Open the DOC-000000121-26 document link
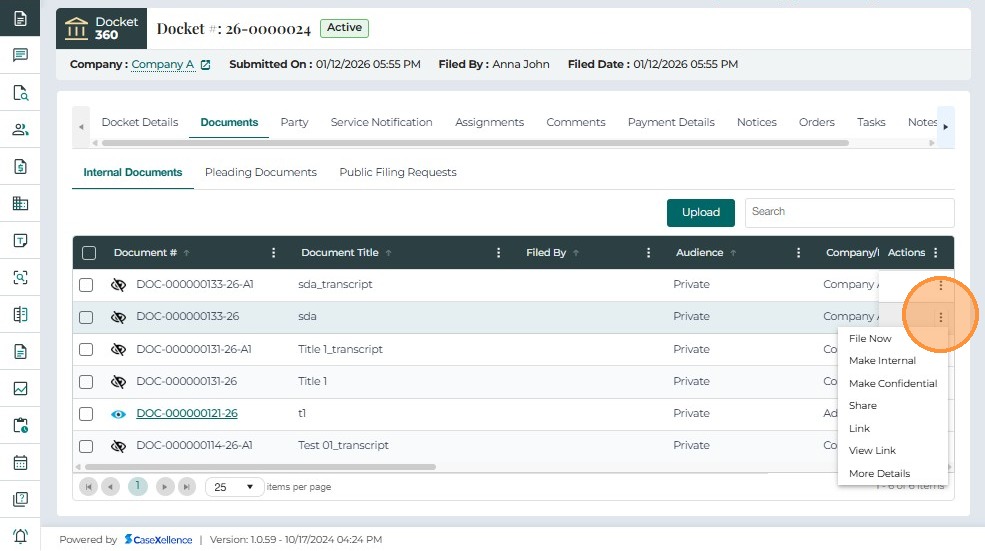Screen dimensions: 985x551 coord(187,414)
